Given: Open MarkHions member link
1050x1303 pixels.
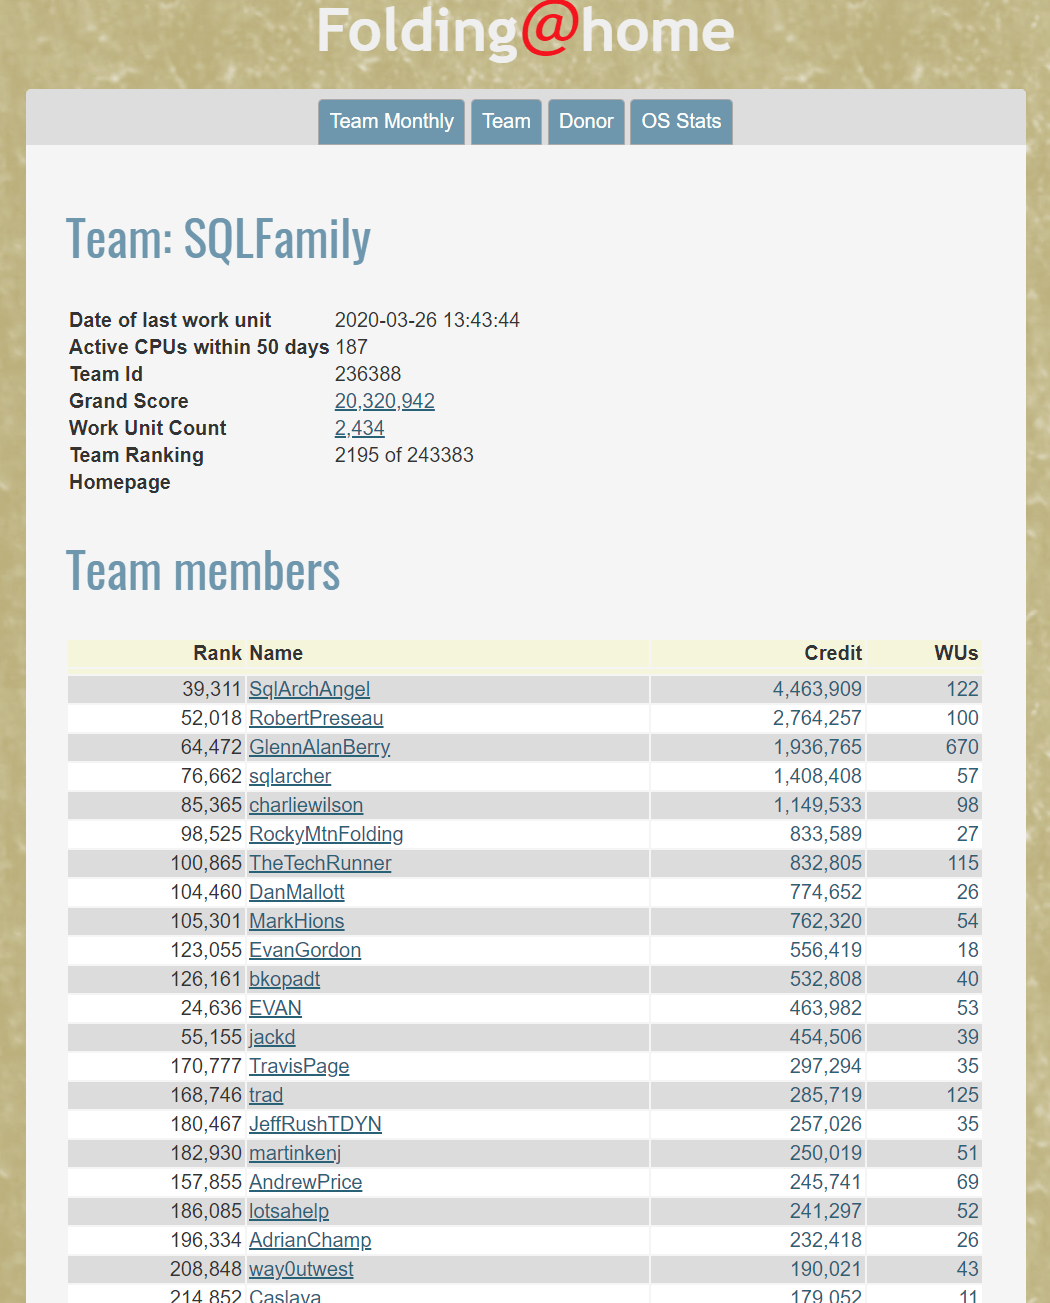Looking at the screenshot, I should coord(297,921).
